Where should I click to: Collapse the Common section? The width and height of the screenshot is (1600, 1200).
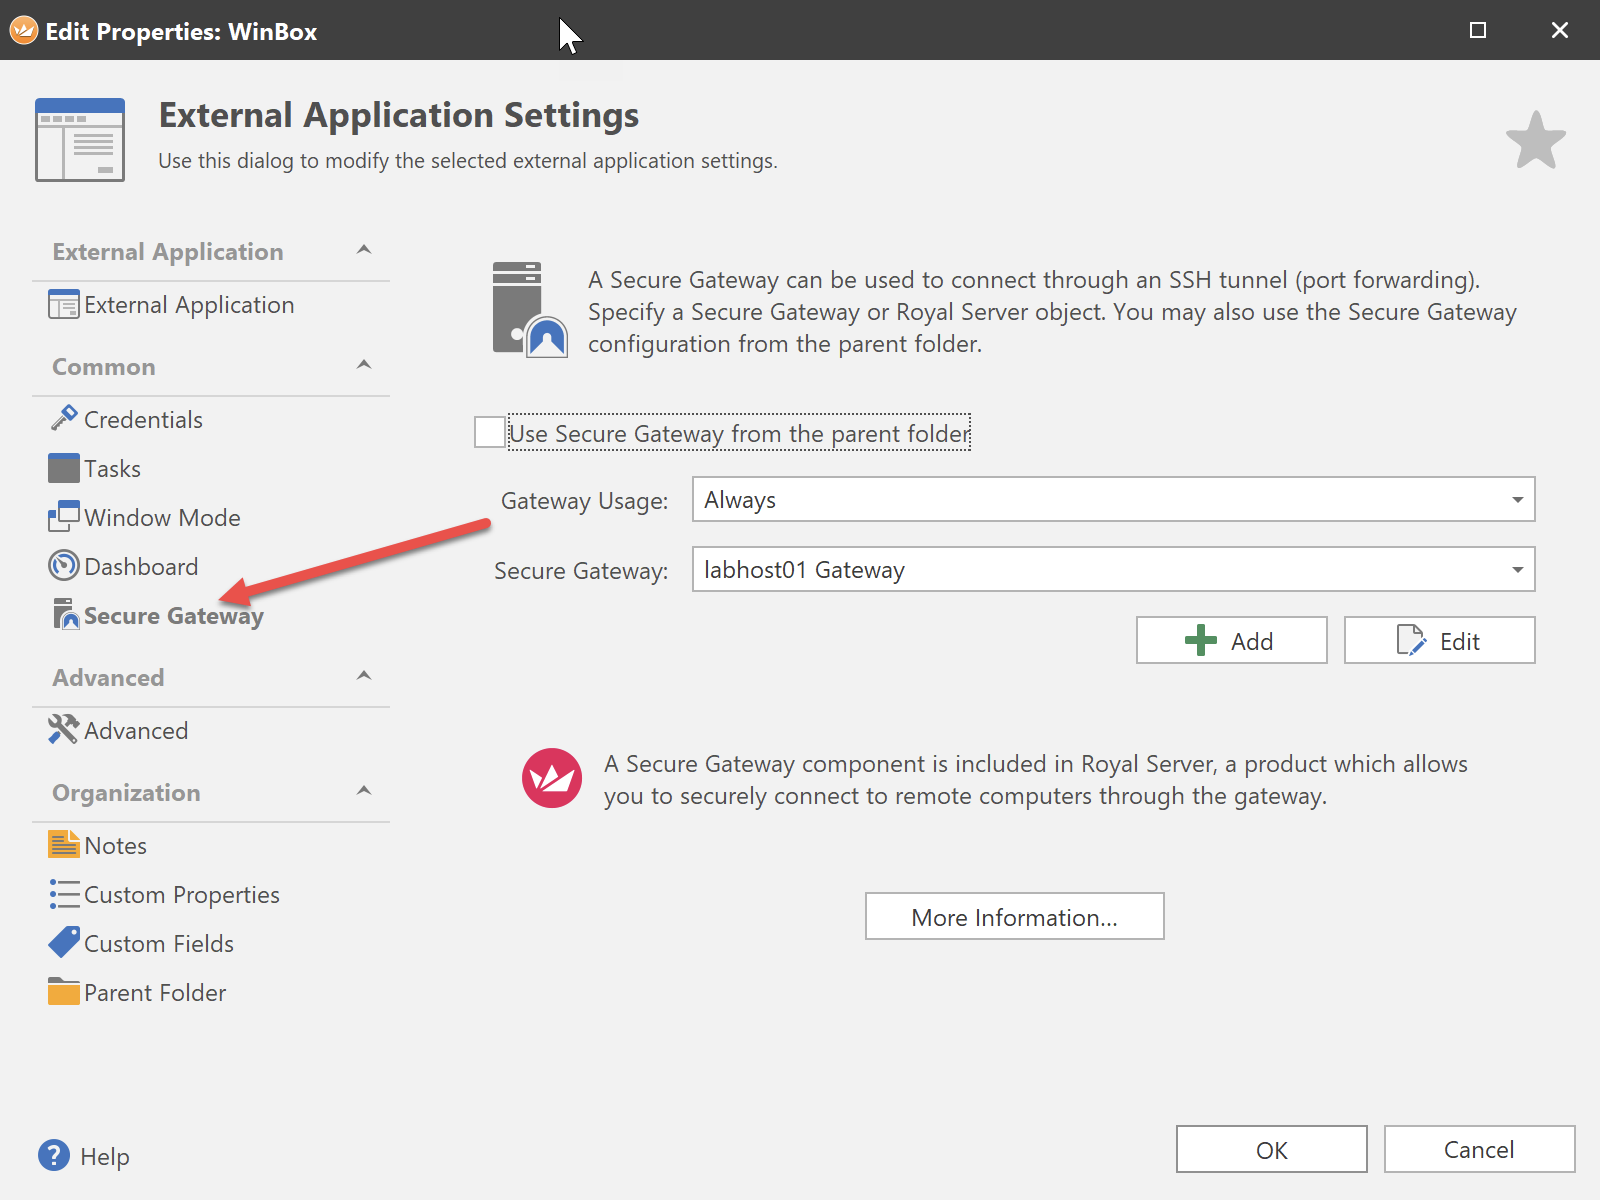(x=364, y=365)
